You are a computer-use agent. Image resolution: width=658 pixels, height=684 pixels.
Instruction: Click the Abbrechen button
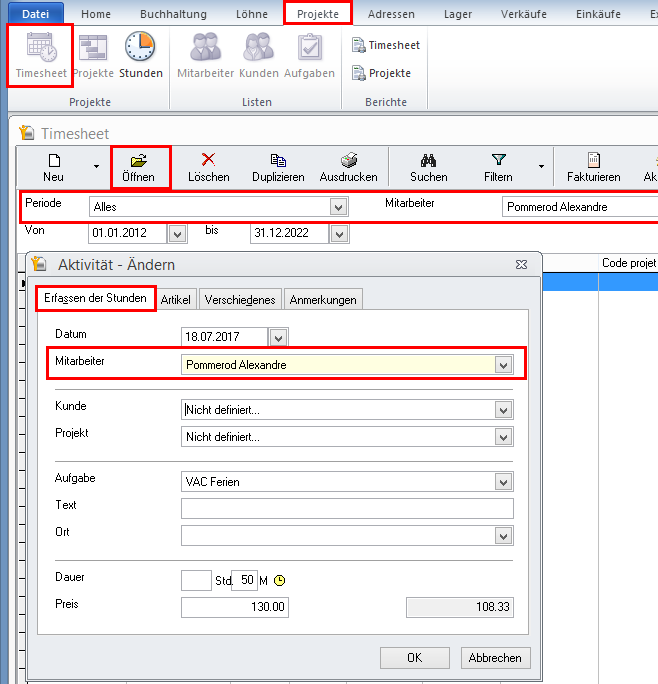[495, 658]
